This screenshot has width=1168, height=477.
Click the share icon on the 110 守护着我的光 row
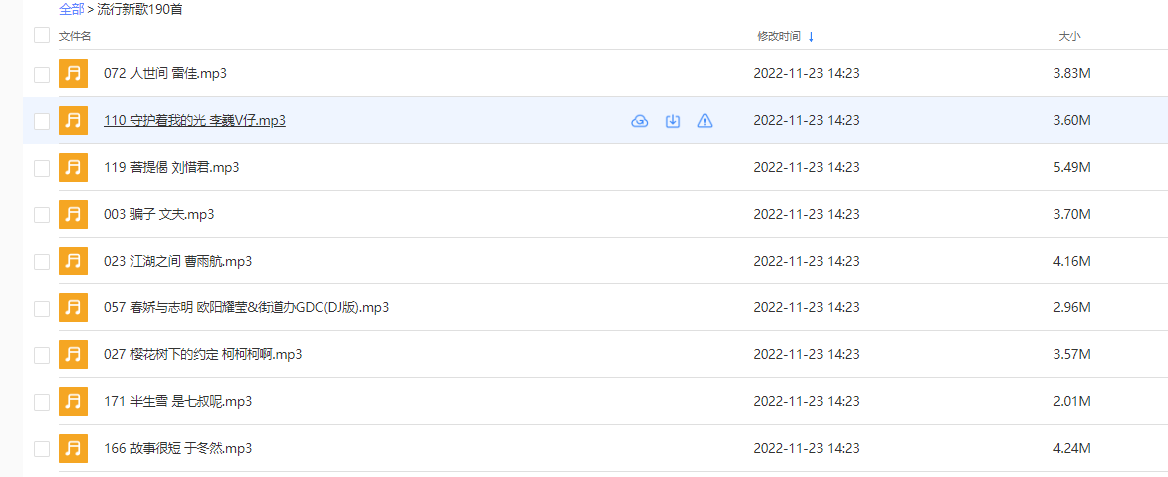click(640, 121)
